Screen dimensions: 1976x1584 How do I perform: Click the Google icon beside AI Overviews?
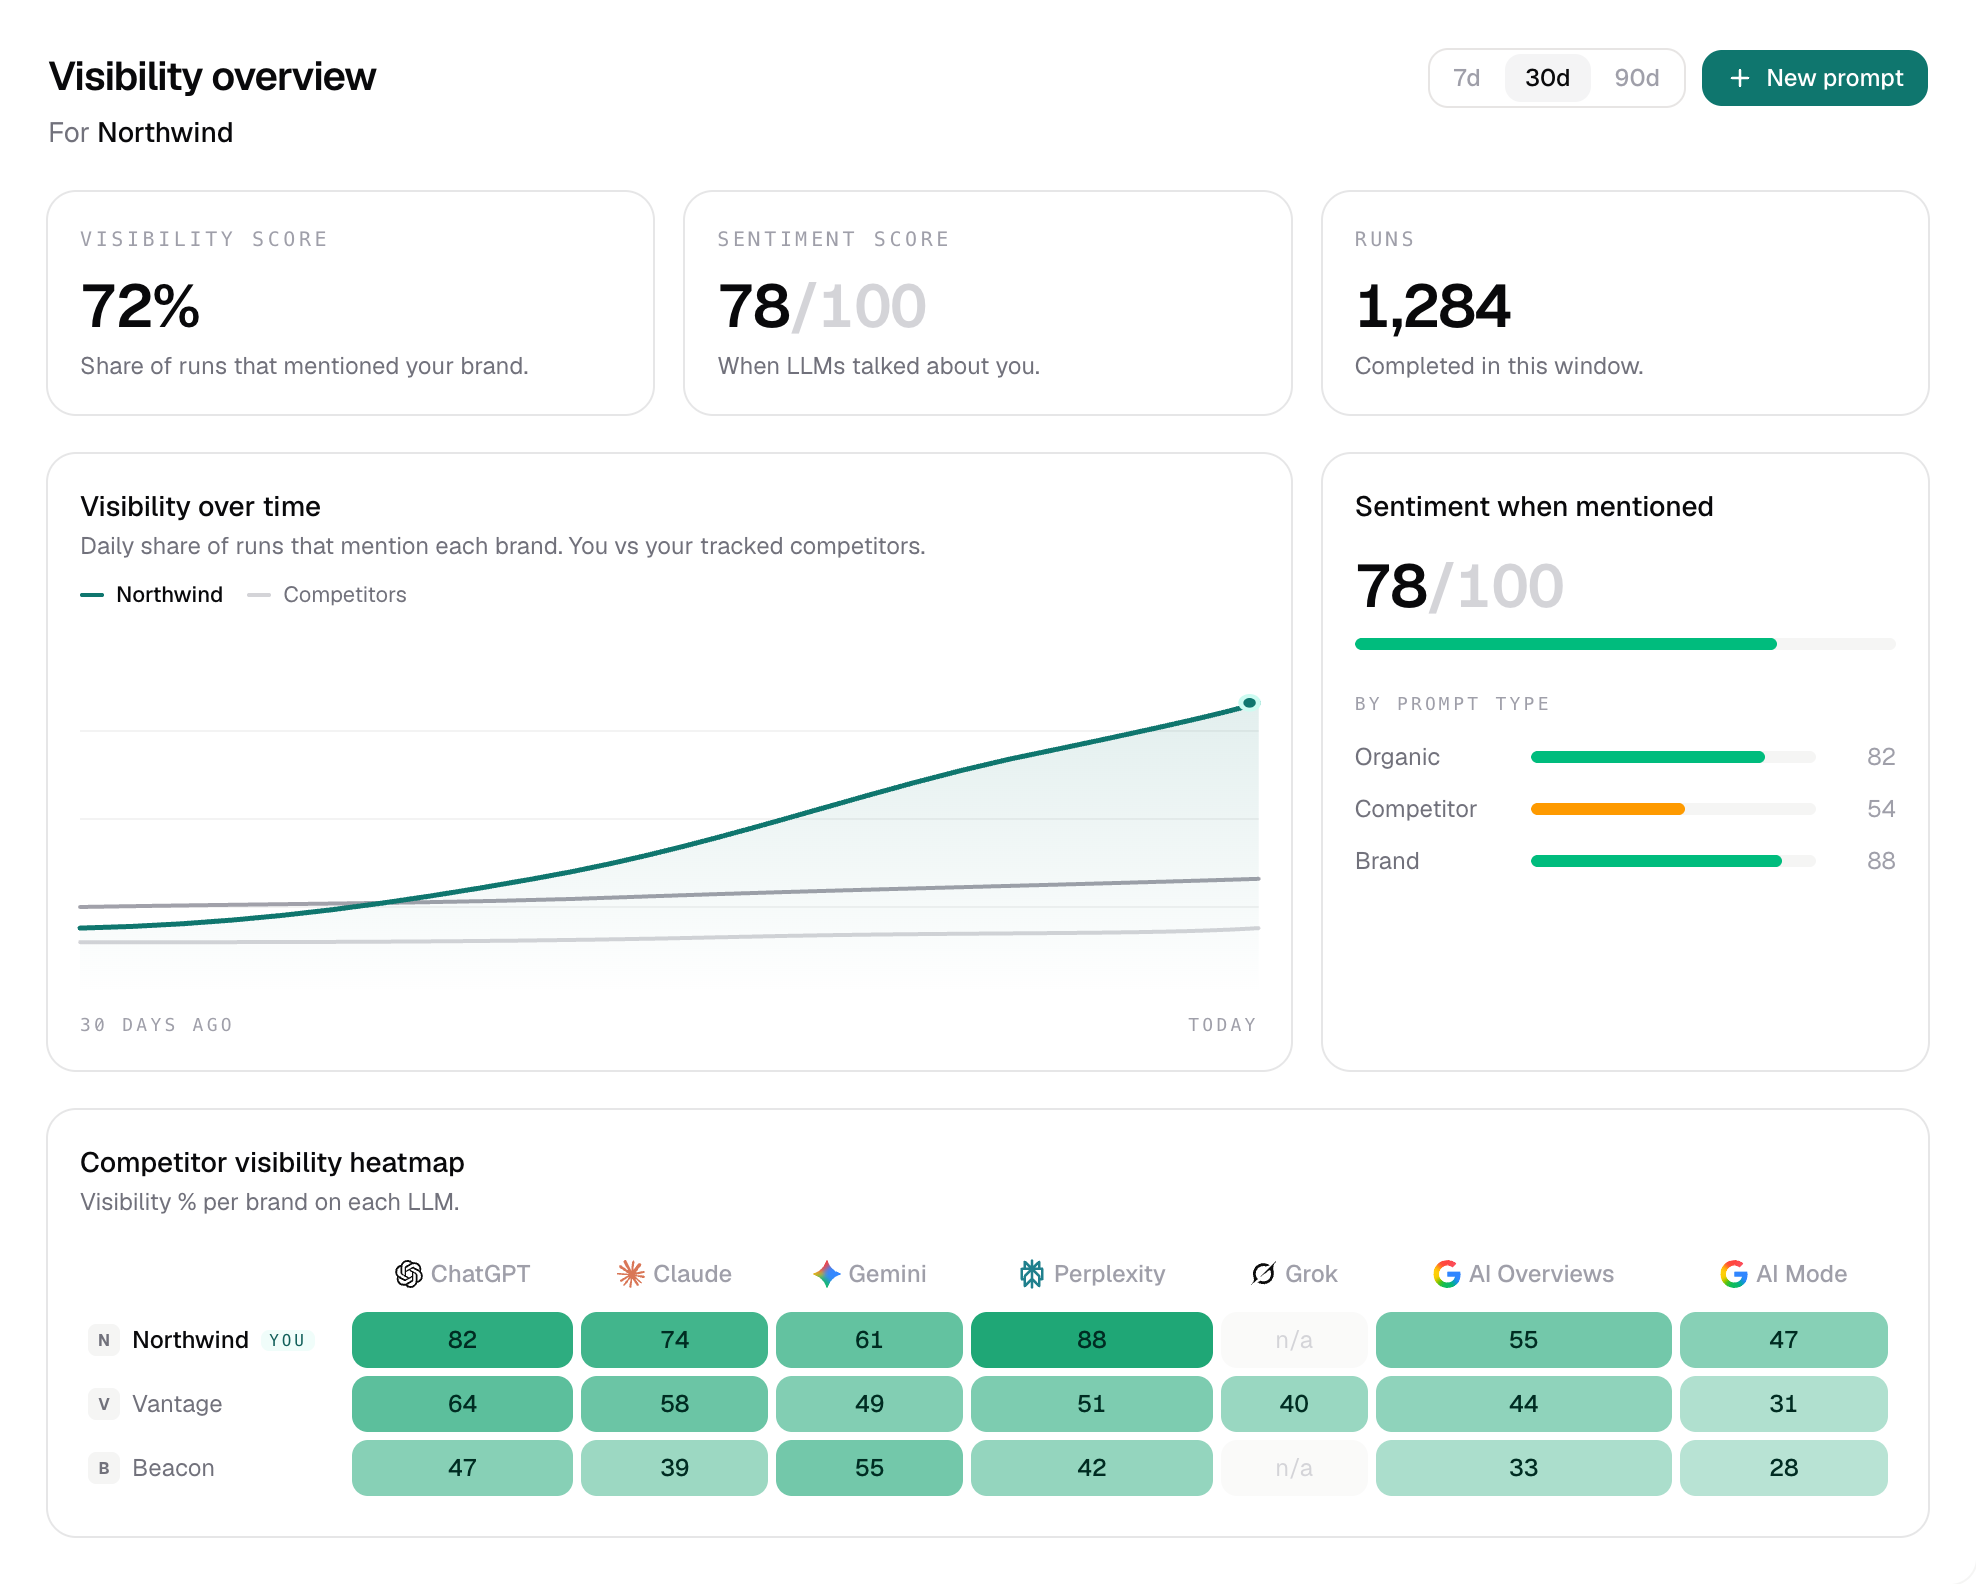(x=1446, y=1273)
